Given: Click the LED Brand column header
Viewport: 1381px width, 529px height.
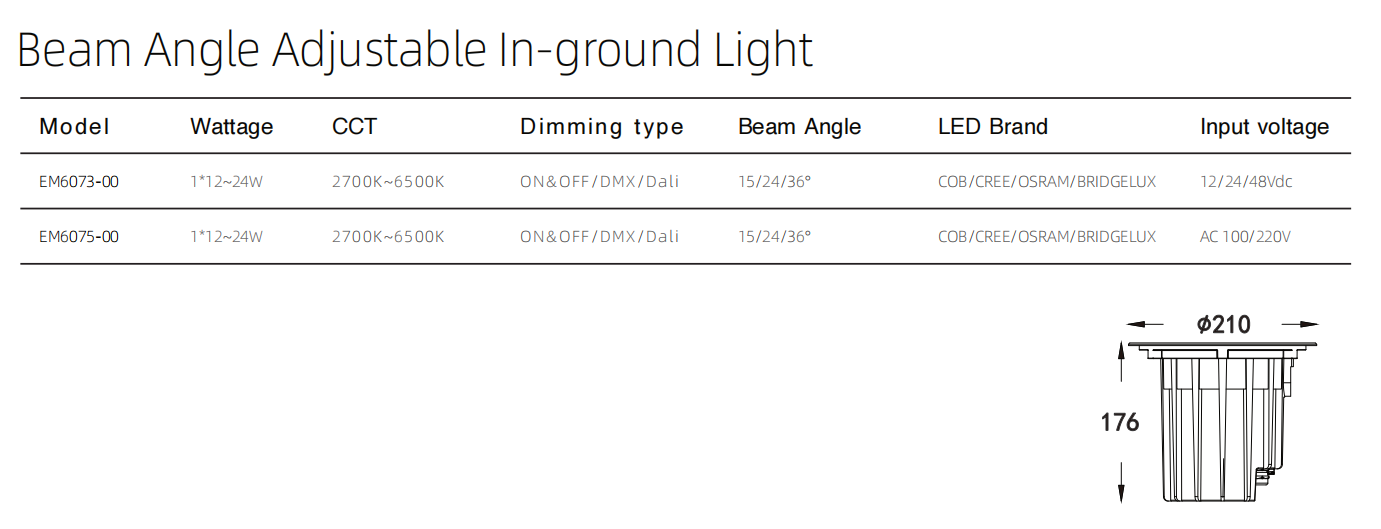Looking at the screenshot, I should pyautogui.click(x=992, y=127).
